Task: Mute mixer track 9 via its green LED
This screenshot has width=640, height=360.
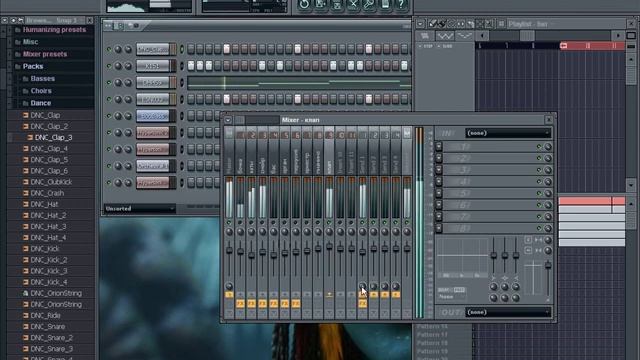Action: [329, 222]
